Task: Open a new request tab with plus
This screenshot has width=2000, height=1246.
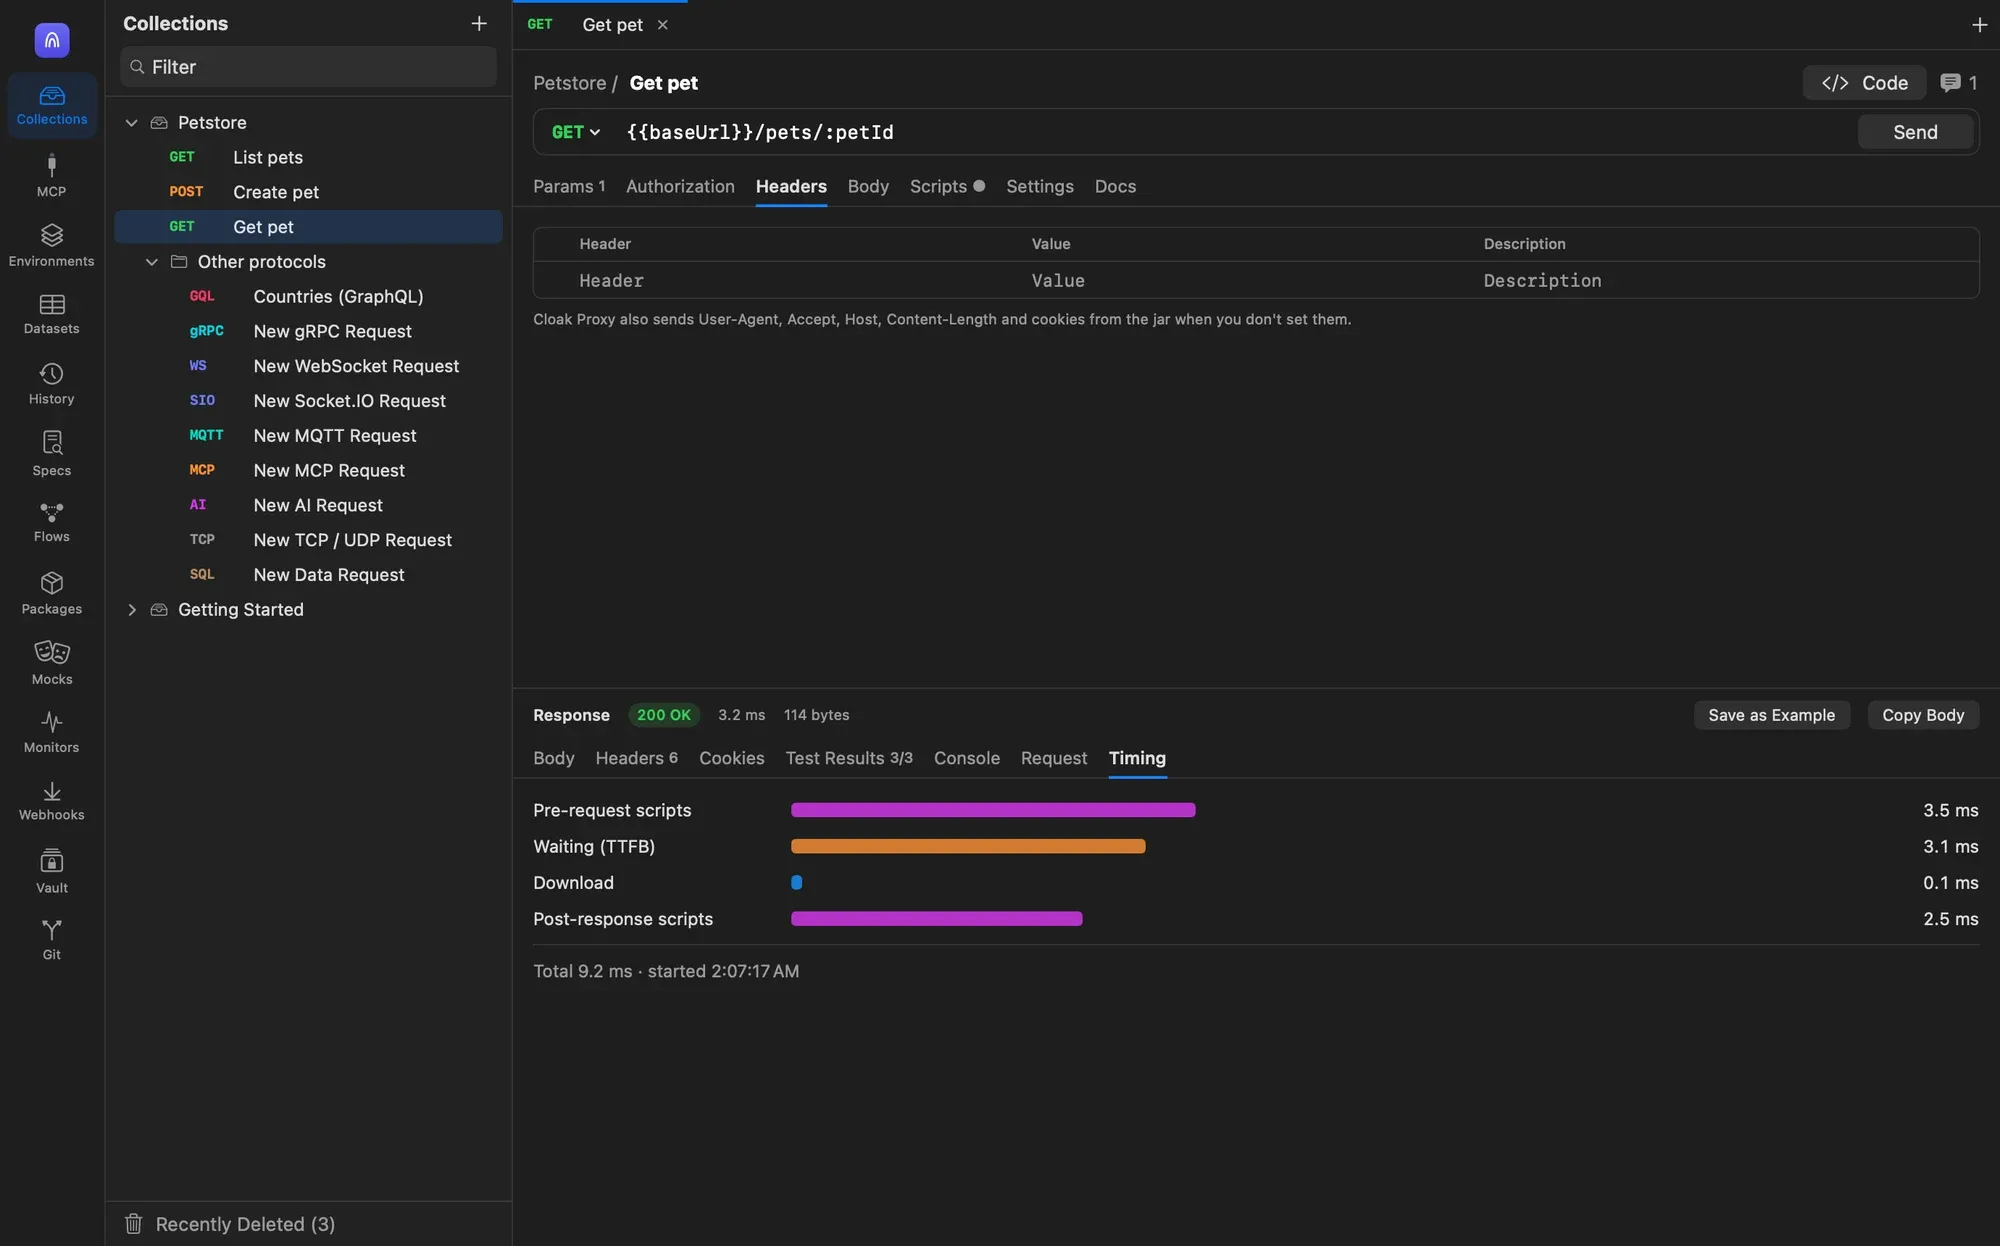Action: [1979, 25]
